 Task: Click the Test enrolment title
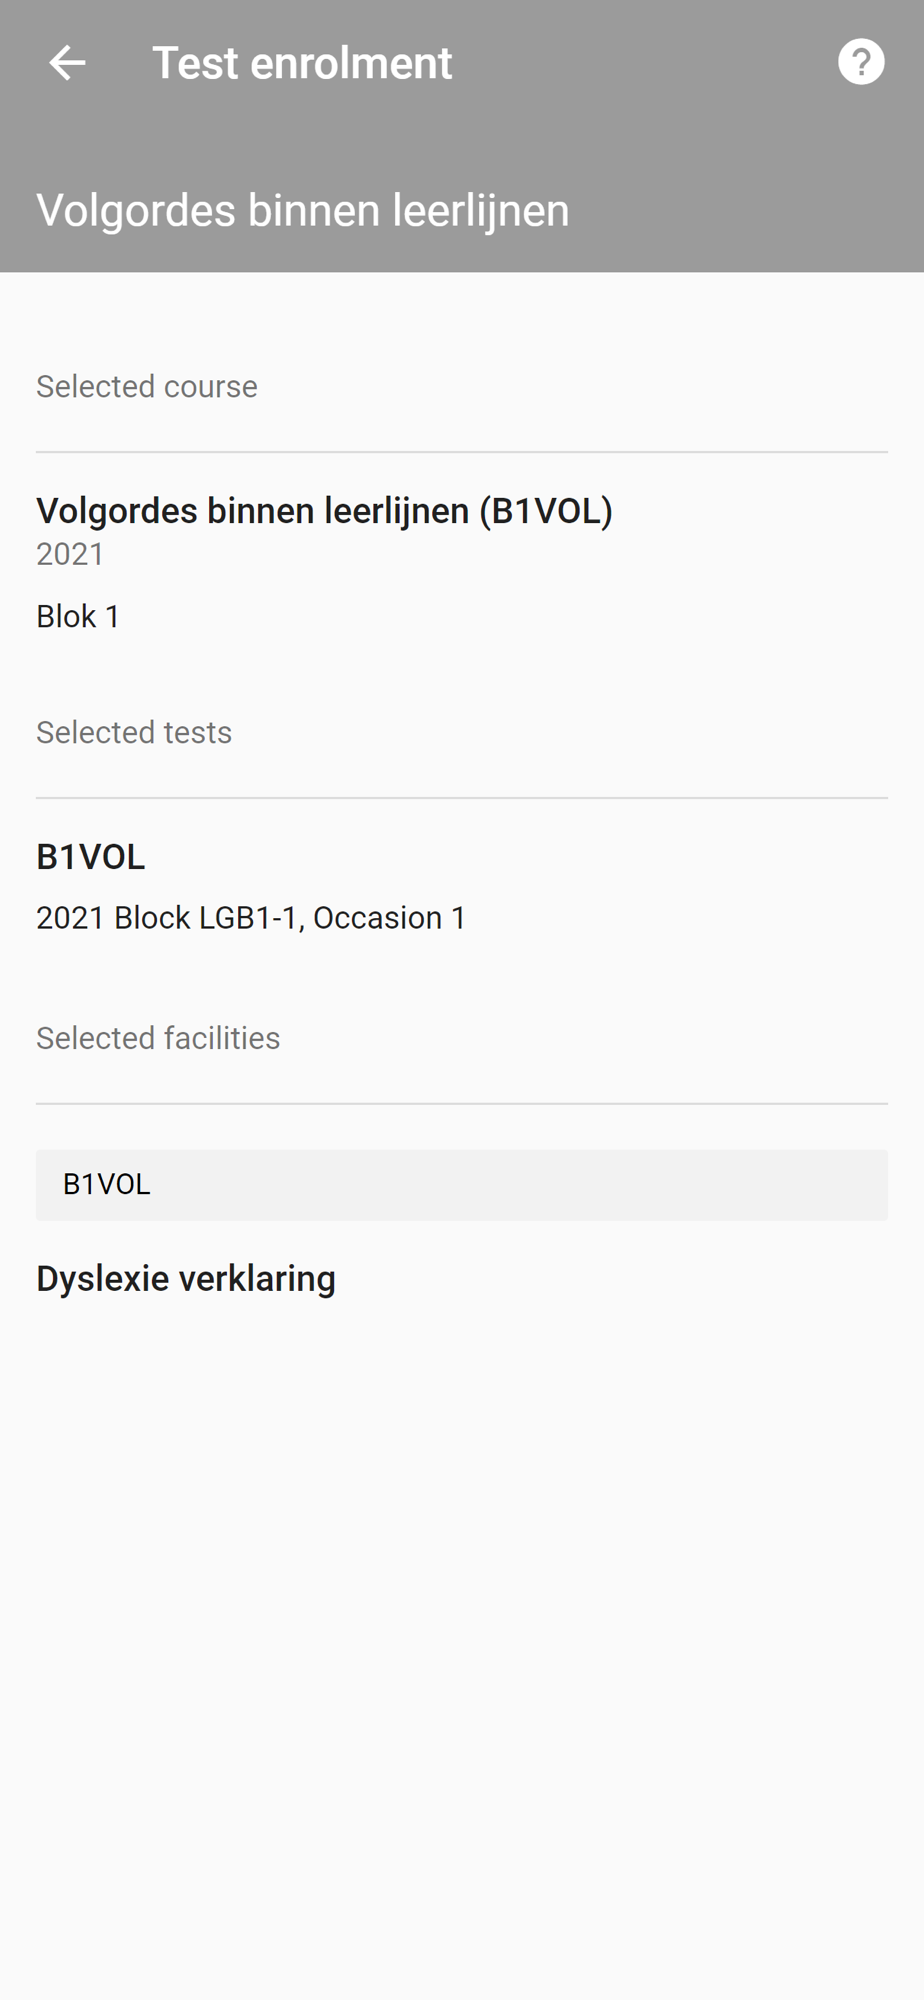click(302, 63)
